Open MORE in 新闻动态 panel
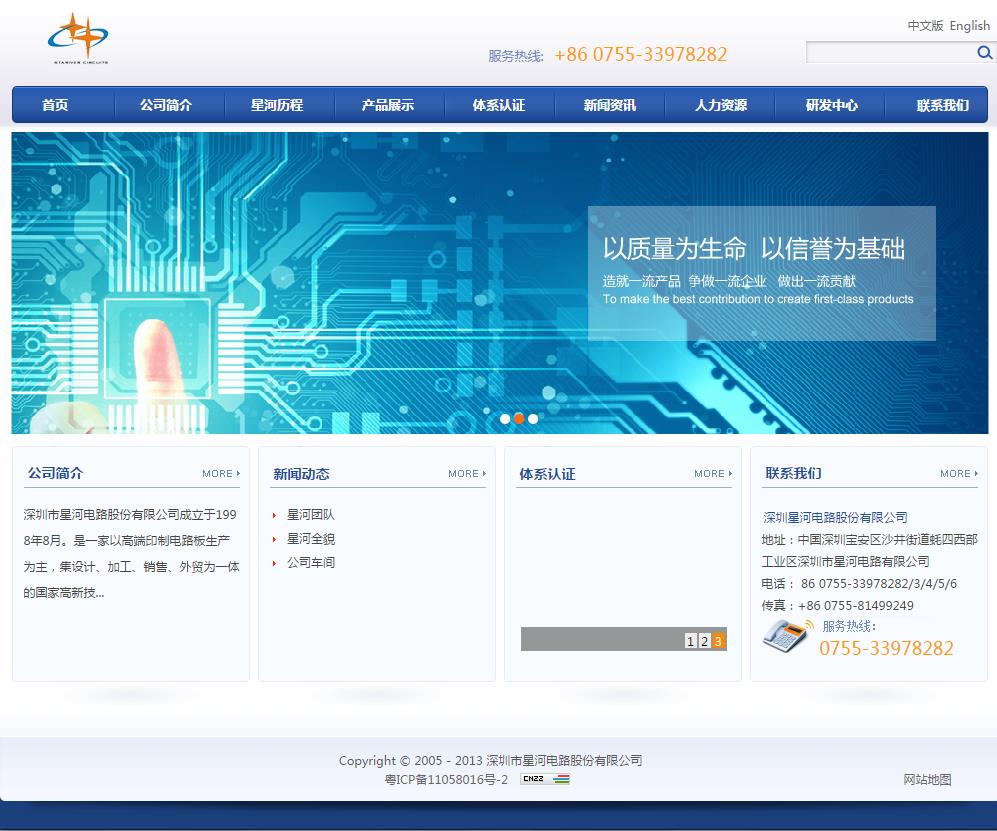997x831 pixels. [467, 474]
